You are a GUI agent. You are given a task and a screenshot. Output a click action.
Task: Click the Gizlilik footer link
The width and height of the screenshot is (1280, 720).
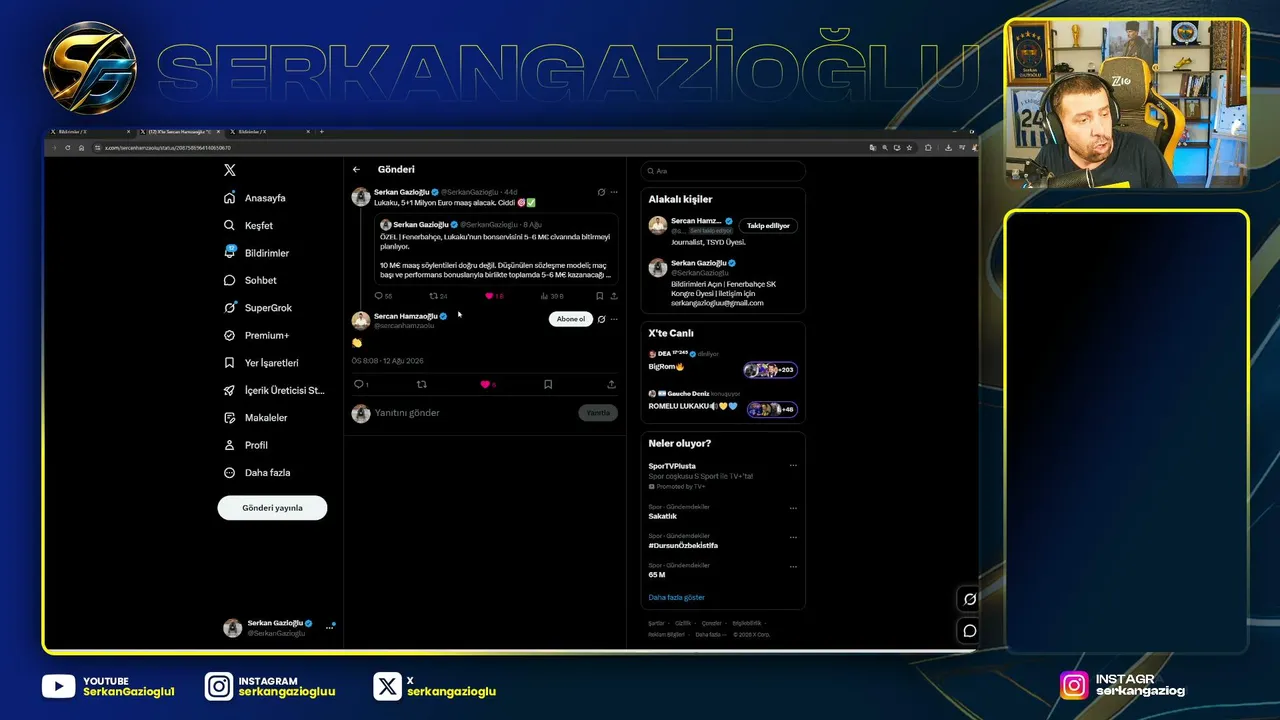(x=683, y=623)
